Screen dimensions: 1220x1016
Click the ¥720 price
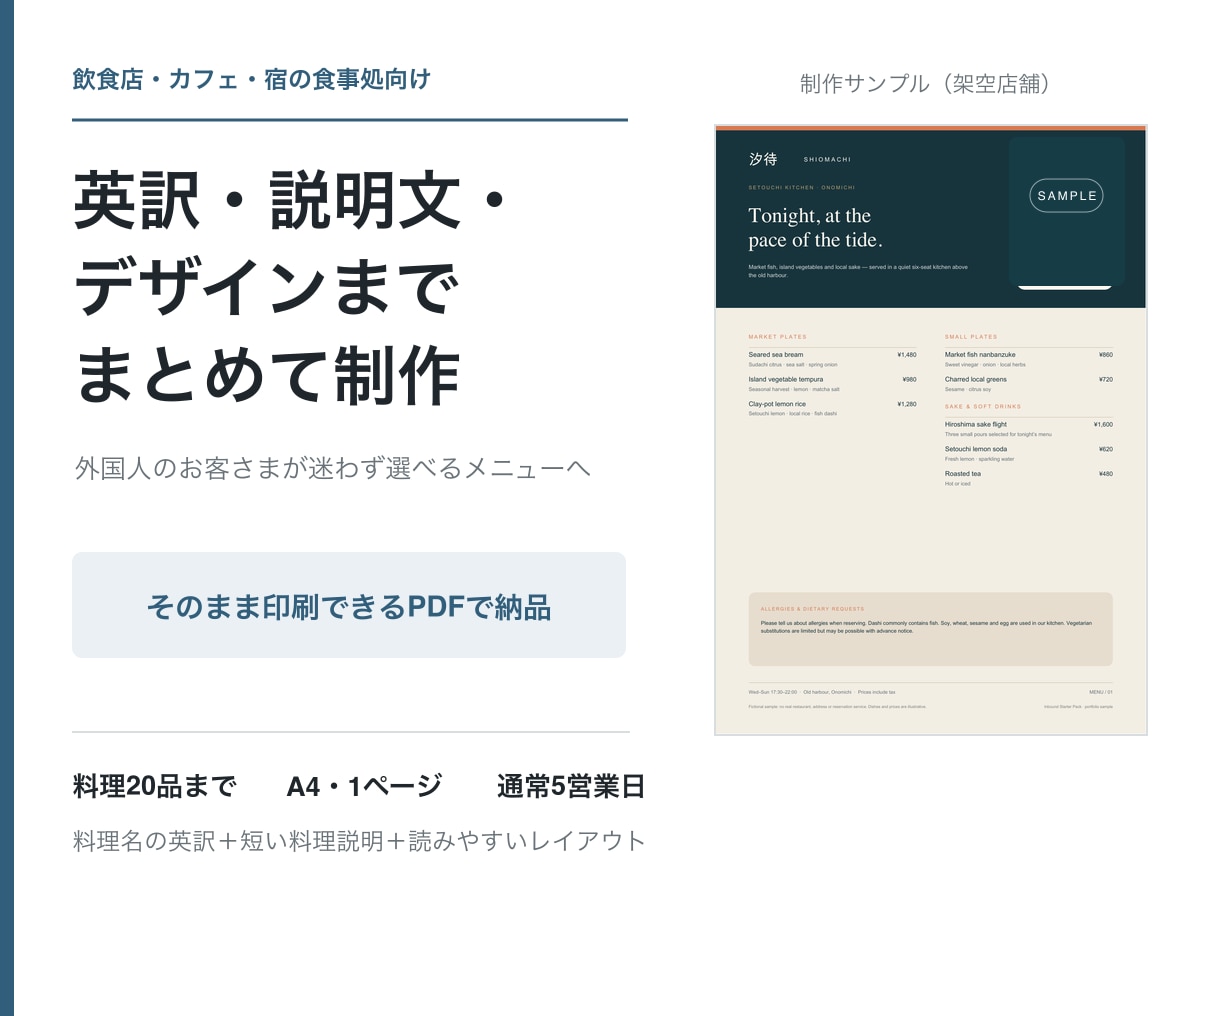click(1105, 380)
